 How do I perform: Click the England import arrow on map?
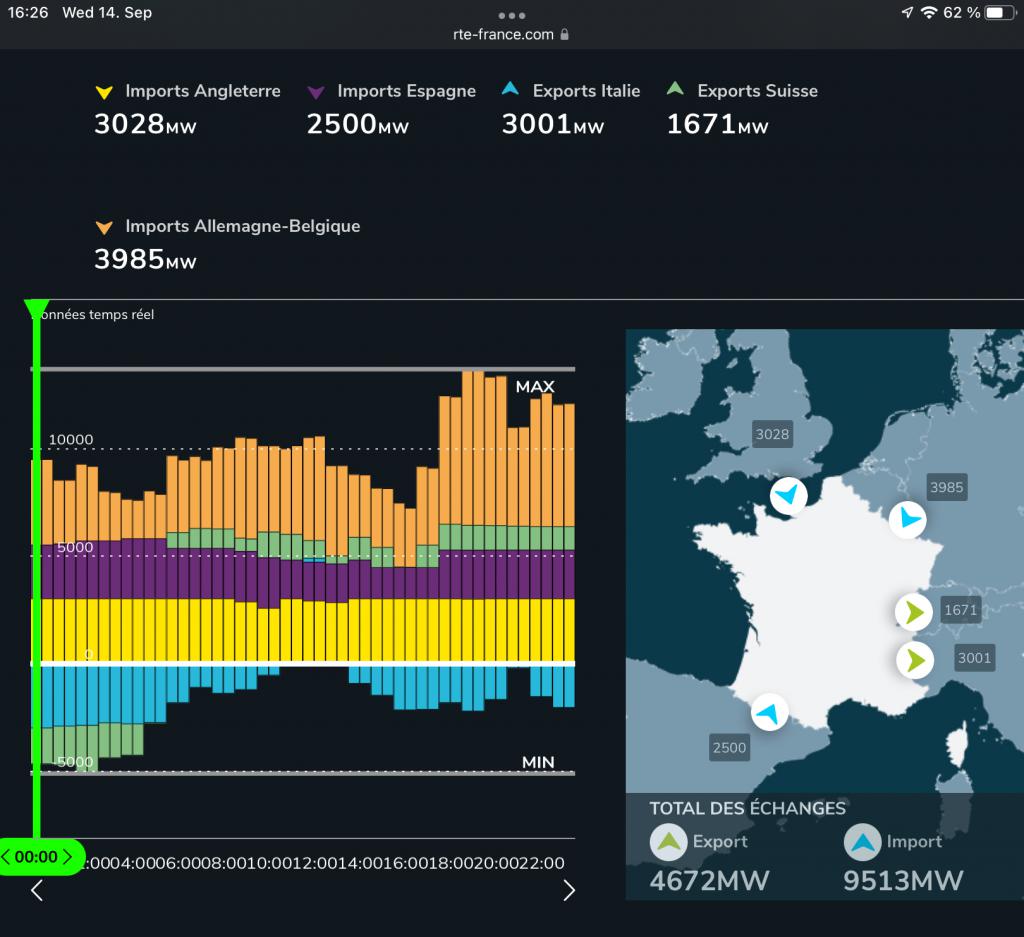click(x=788, y=495)
